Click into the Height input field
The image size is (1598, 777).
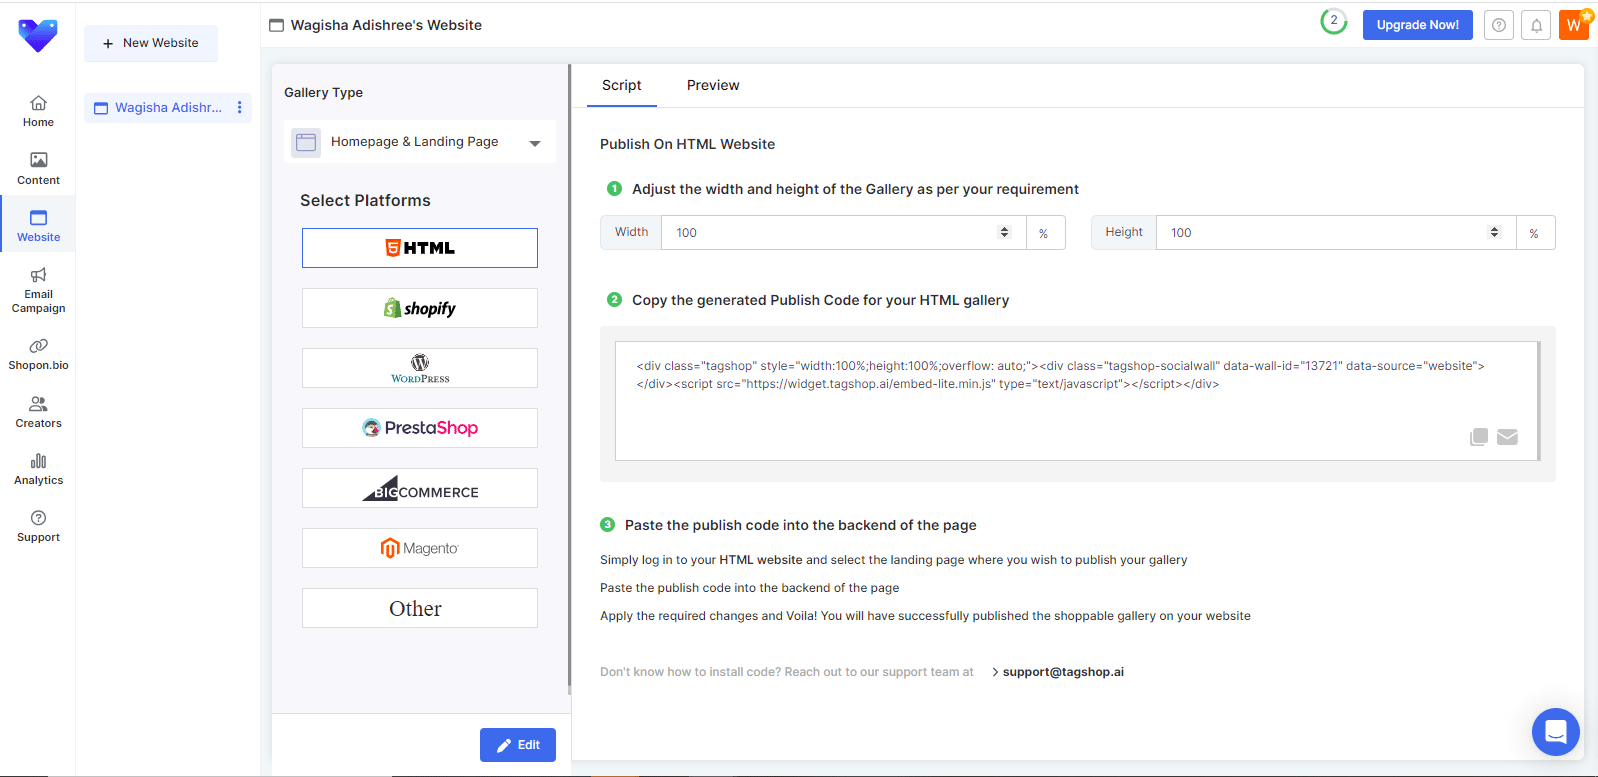[x=1320, y=232]
